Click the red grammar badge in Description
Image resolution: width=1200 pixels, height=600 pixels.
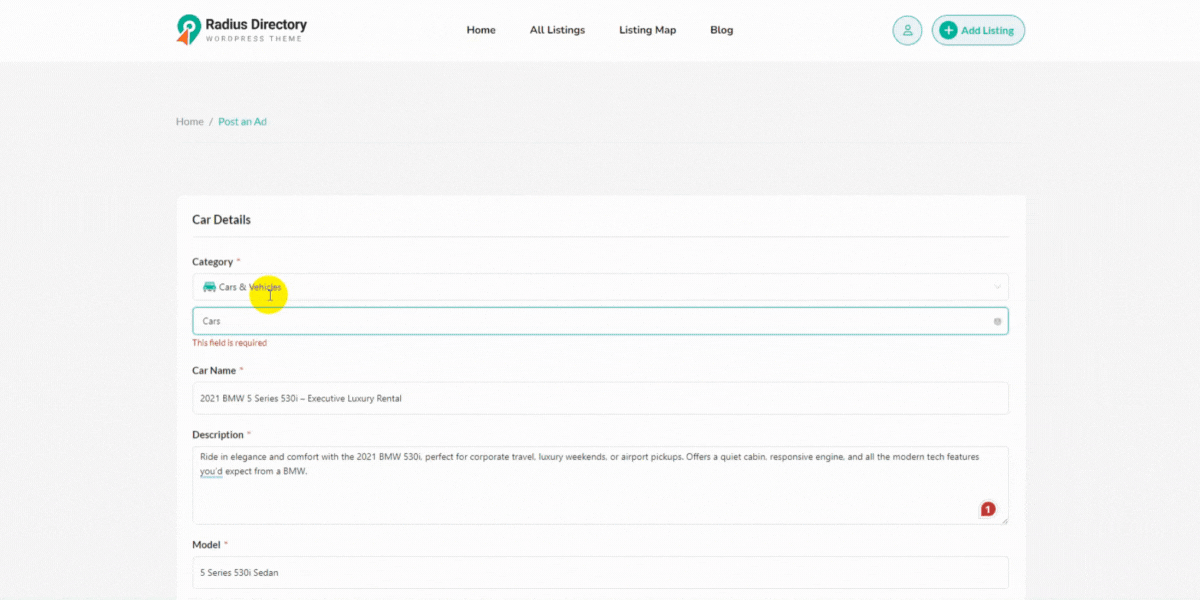988,509
